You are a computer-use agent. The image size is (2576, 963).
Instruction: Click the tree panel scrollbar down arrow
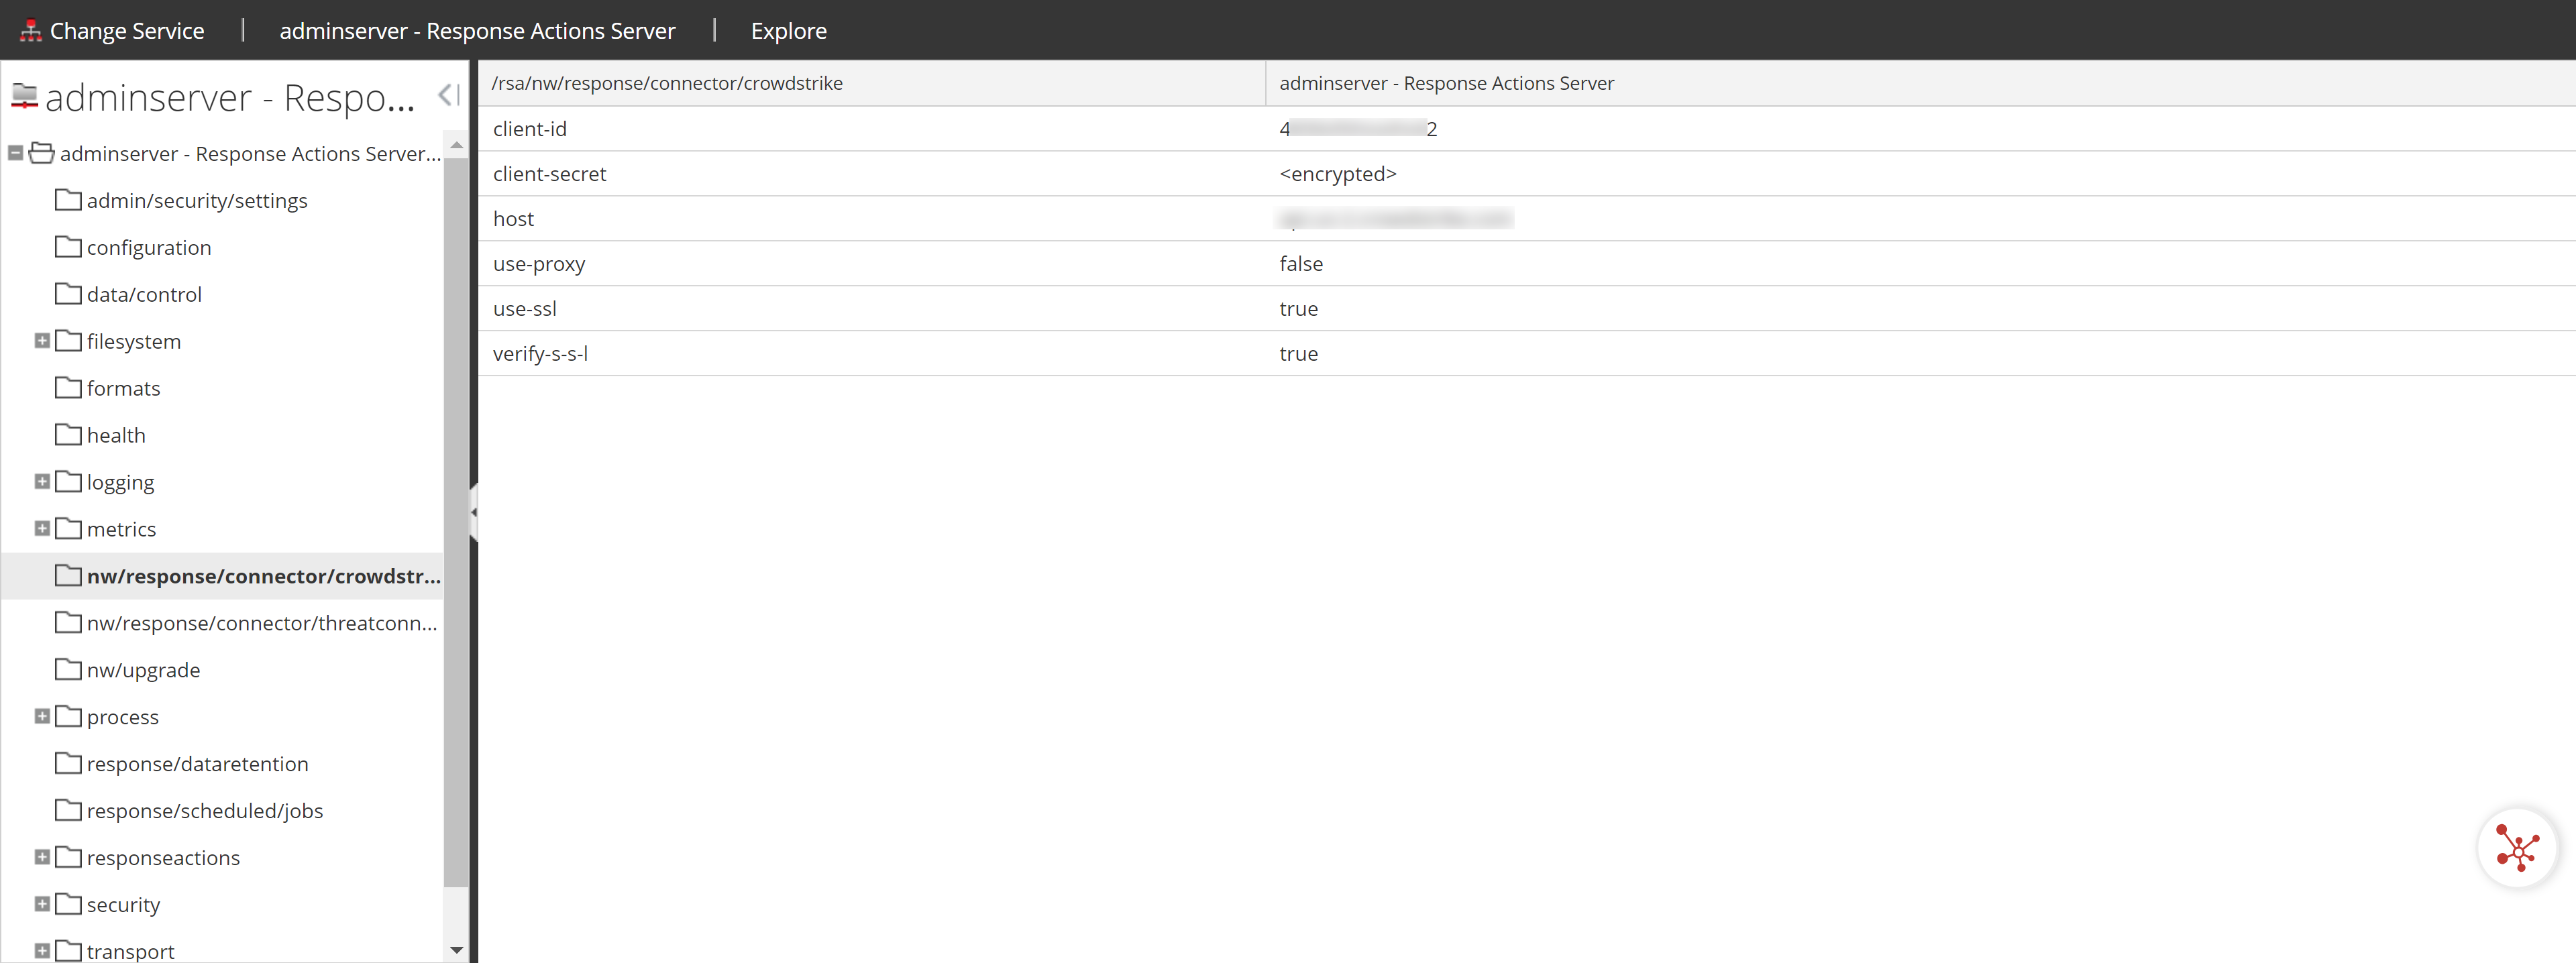pos(457,950)
